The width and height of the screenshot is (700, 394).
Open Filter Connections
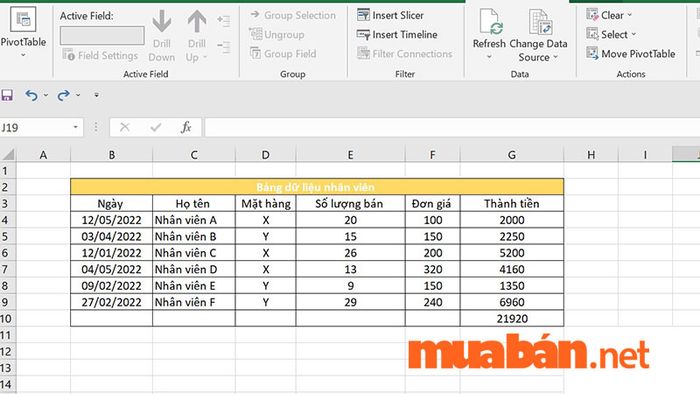[404, 54]
